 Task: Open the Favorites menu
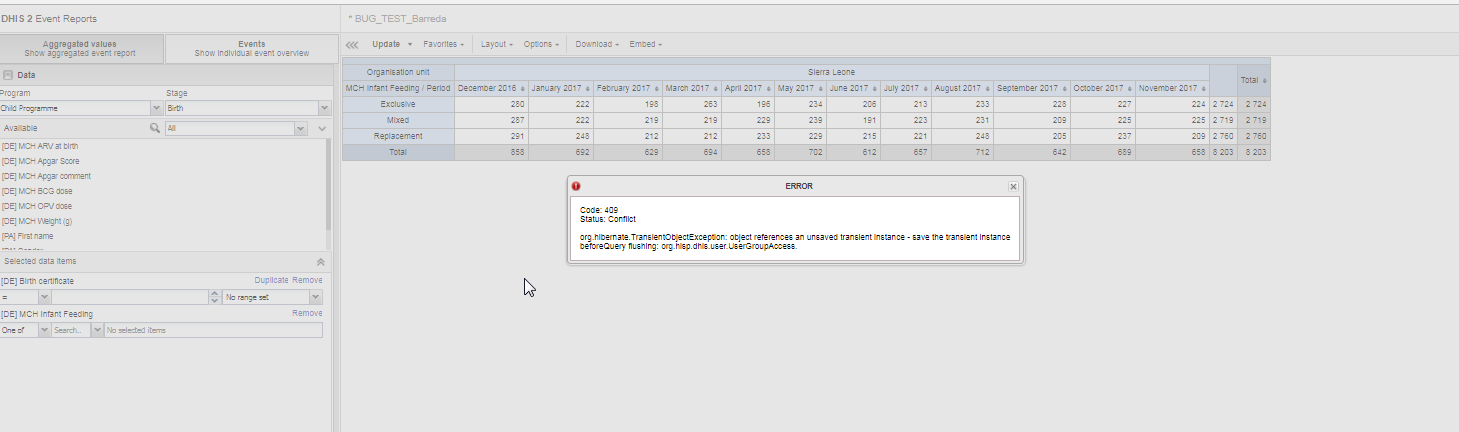coord(443,45)
